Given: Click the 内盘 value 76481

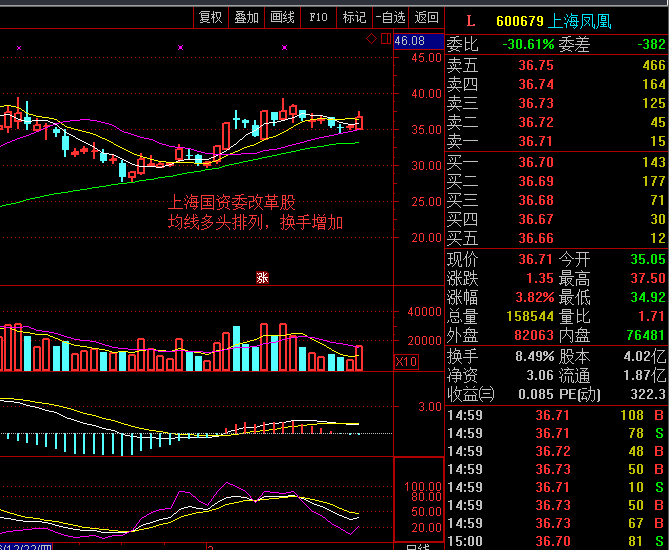Looking at the screenshot, I should point(646,335).
